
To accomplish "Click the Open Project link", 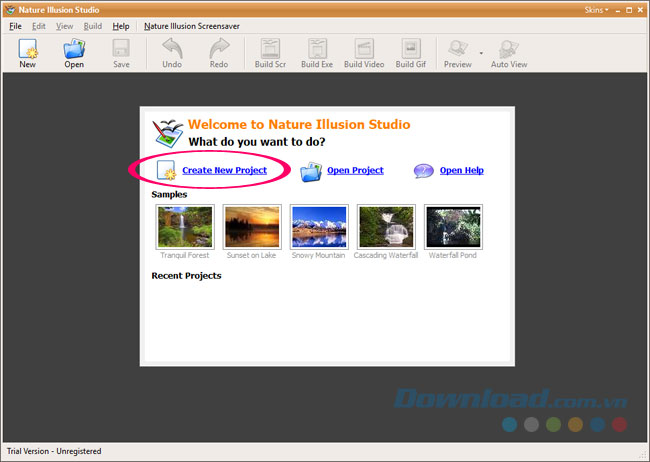I will 355,170.
